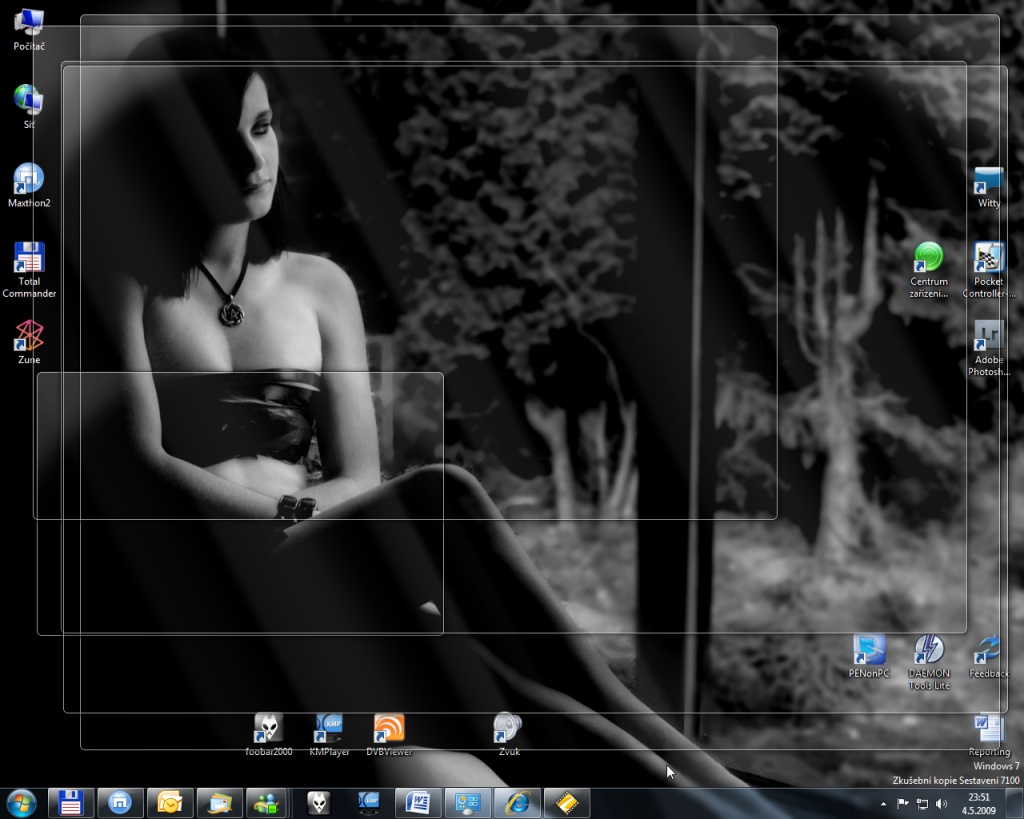Screen dimensions: 1024x819
Task: Select the DVBViewer desktop shortcut
Action: click(x=389, y=735)
